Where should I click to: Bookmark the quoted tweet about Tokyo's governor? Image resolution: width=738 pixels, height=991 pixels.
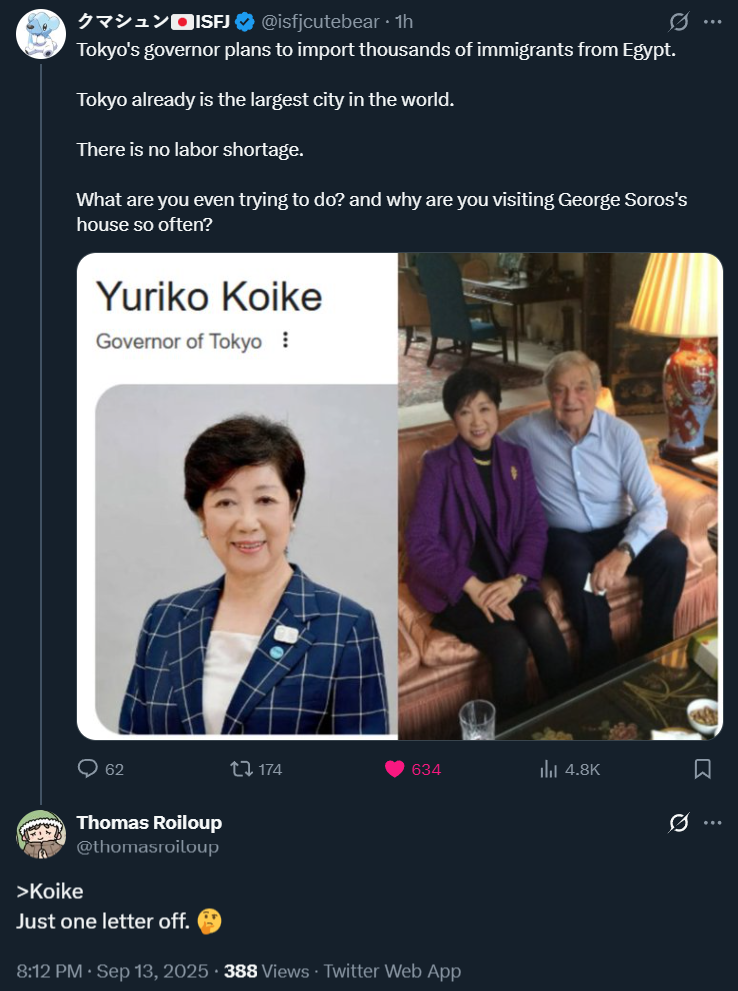(702, 769)
